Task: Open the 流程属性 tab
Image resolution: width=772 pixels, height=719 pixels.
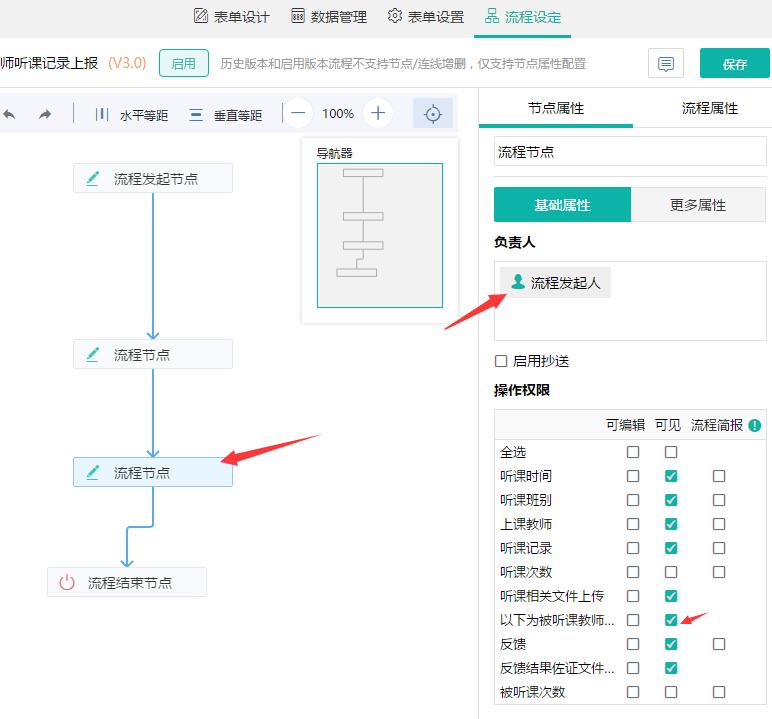Action: point(709,108)
